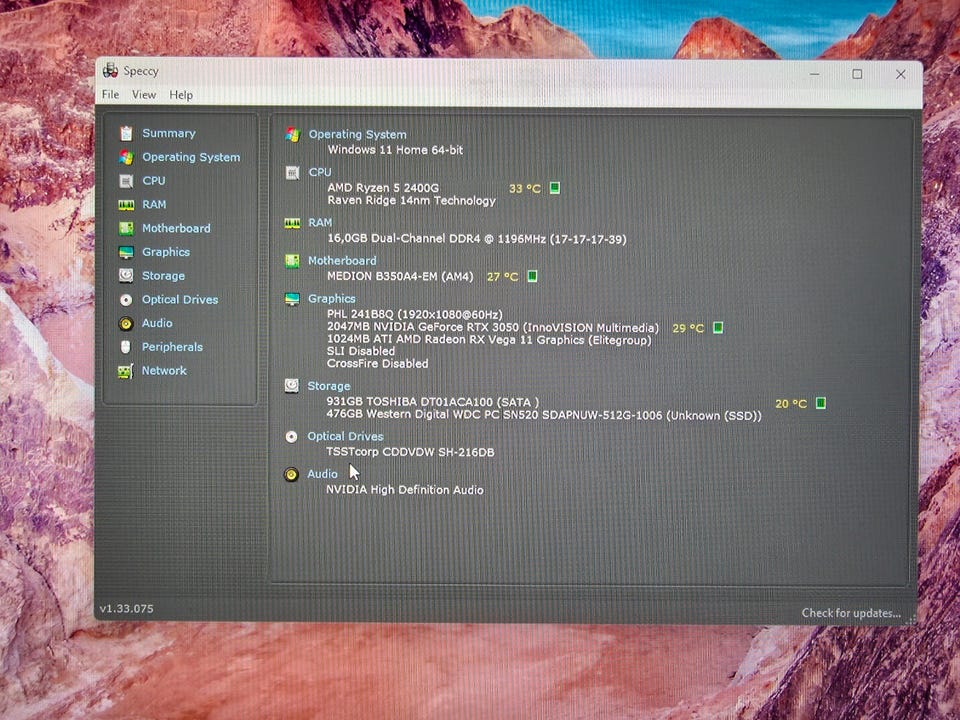Click the Speccy app icon in title bar
The height and width of the screenshot is (720, 960).
coord(111,71)
